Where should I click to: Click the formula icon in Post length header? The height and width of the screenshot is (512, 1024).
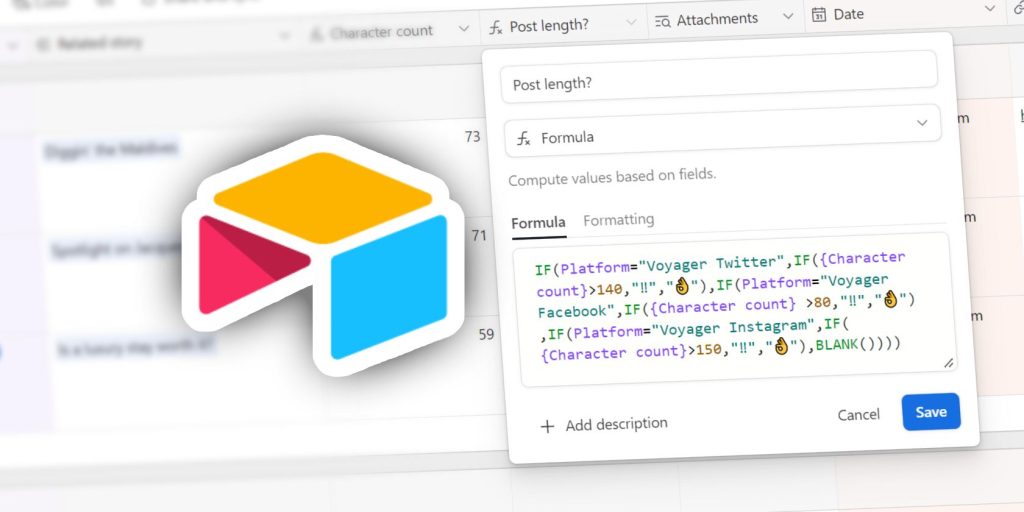tap(496, 26)
